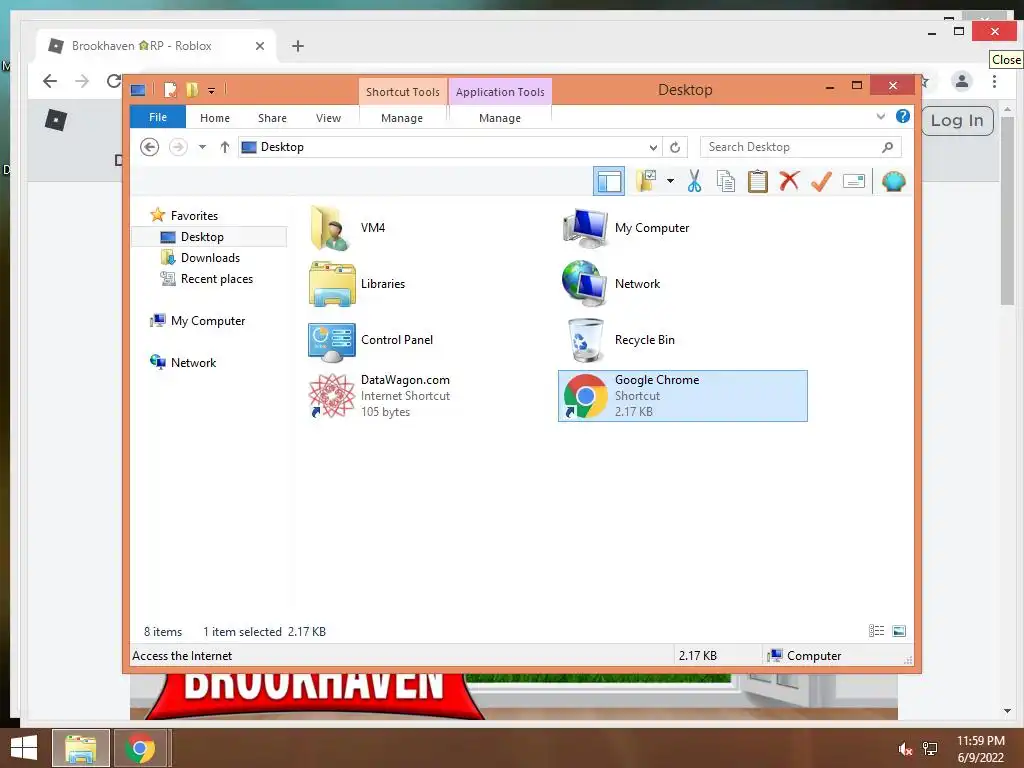Open Manage tab under Shortcut Tools
The height and width of the screenshot is (768, 1024).
coord(402,118)
